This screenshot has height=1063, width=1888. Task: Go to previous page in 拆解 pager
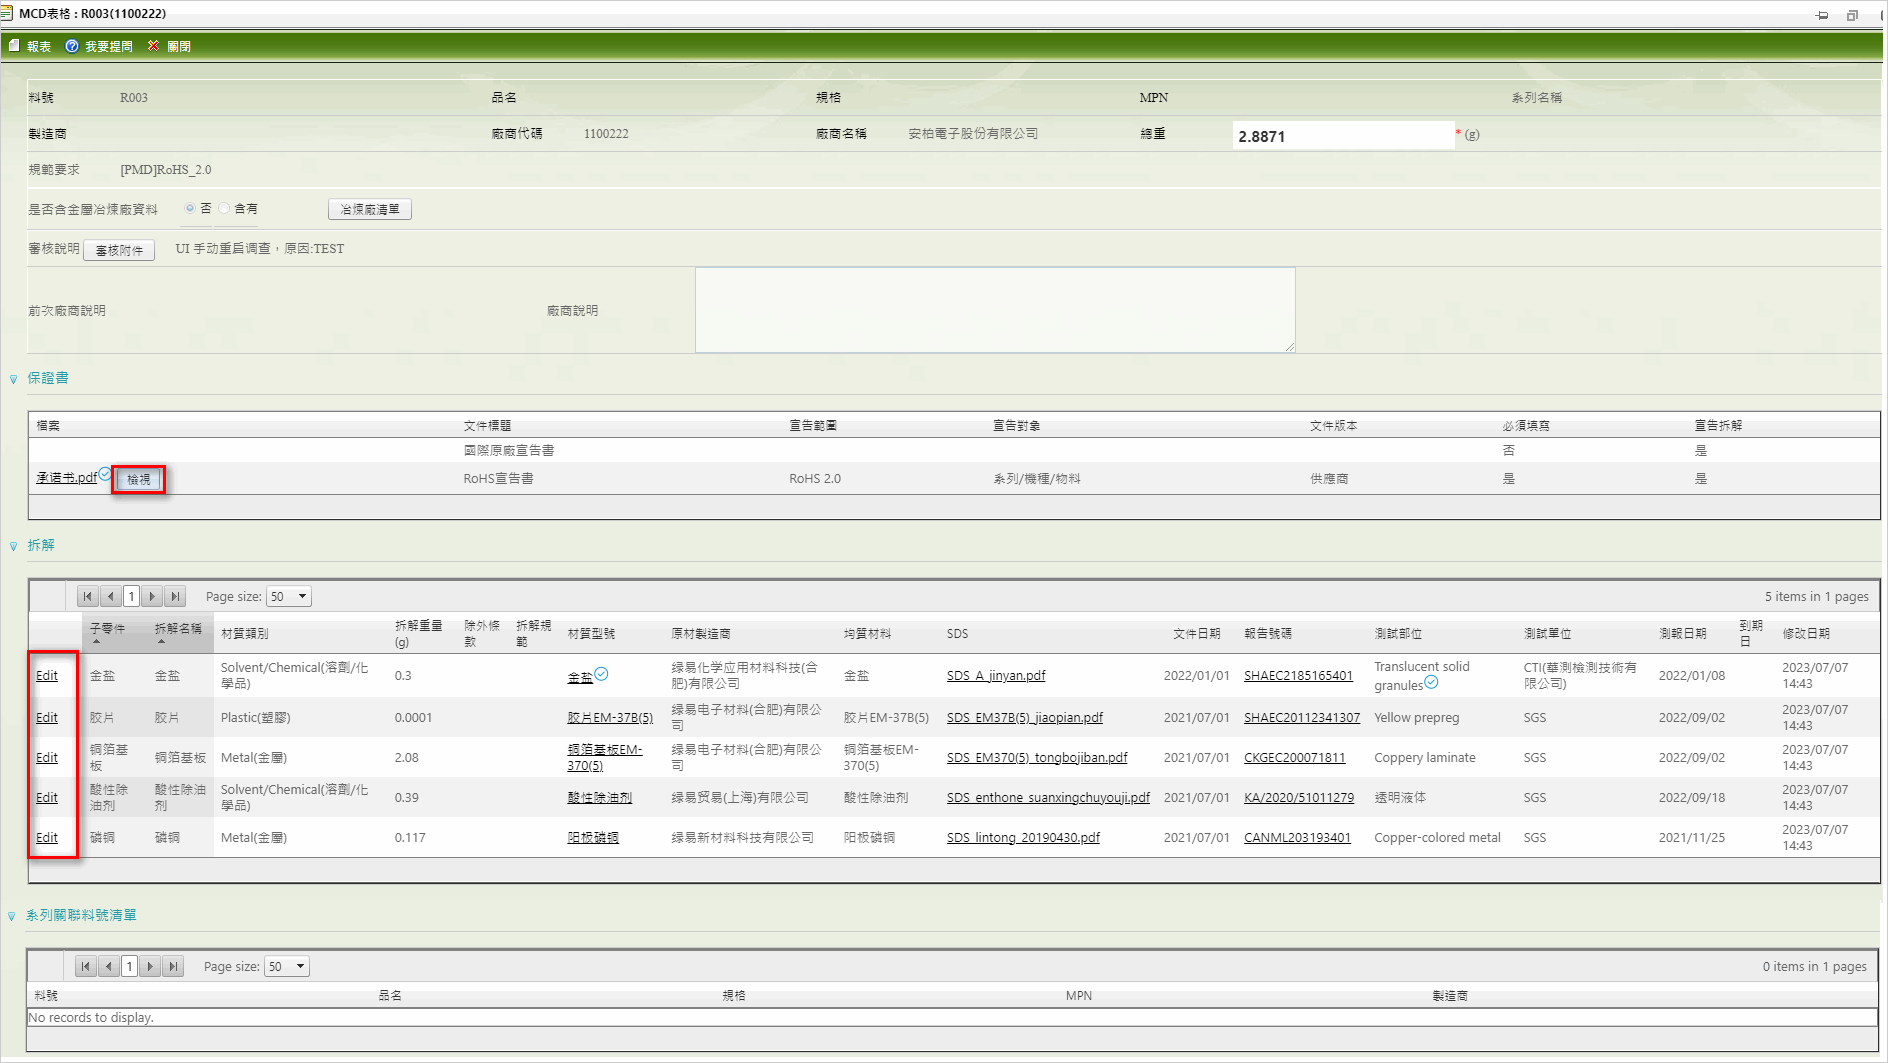[x=111, y=597]
